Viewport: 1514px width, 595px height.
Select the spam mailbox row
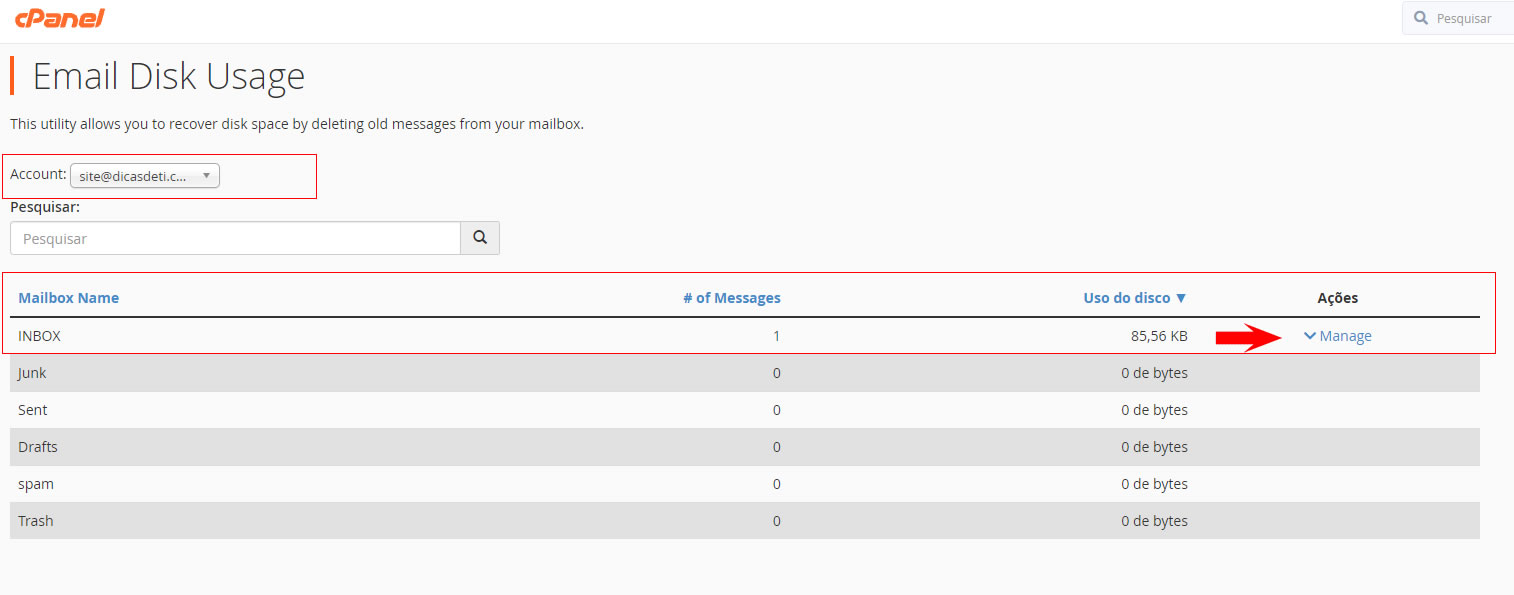pos(36,484)
